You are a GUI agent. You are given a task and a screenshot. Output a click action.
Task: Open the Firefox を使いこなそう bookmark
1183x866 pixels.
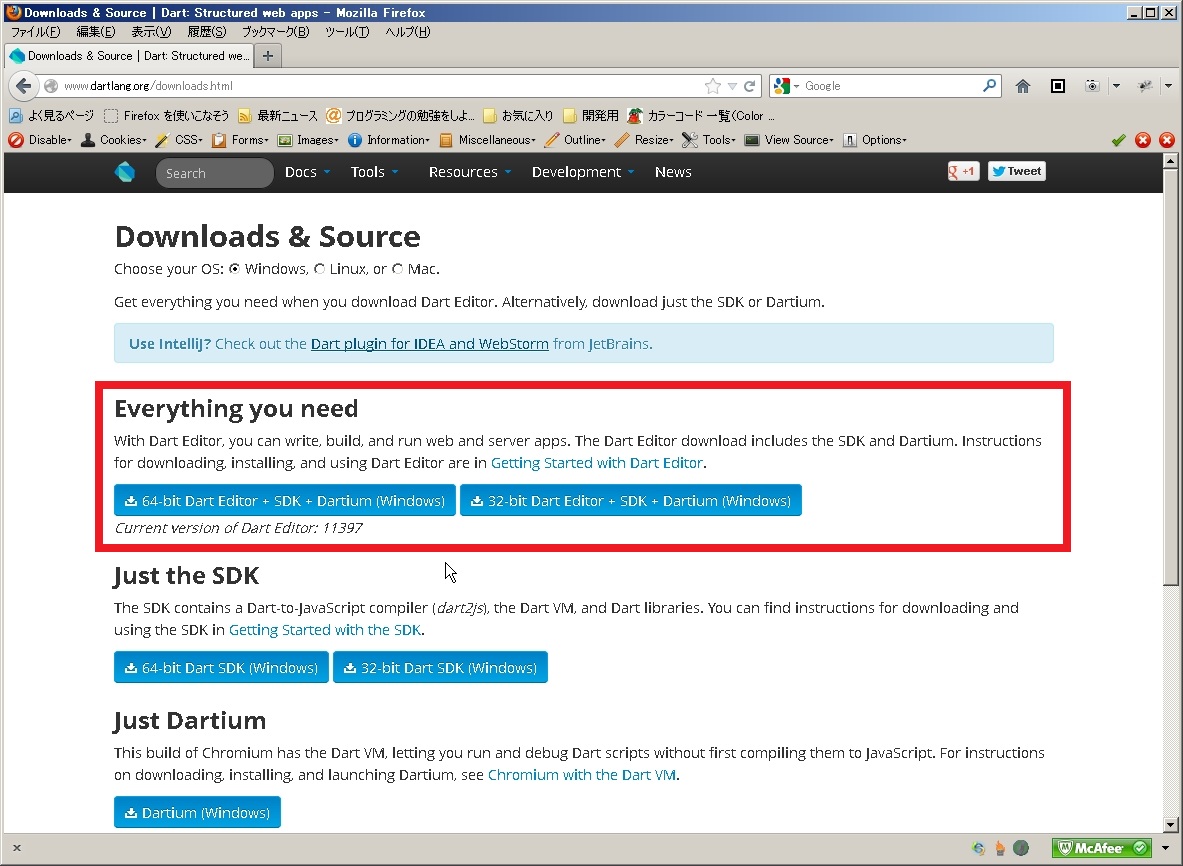167,115
